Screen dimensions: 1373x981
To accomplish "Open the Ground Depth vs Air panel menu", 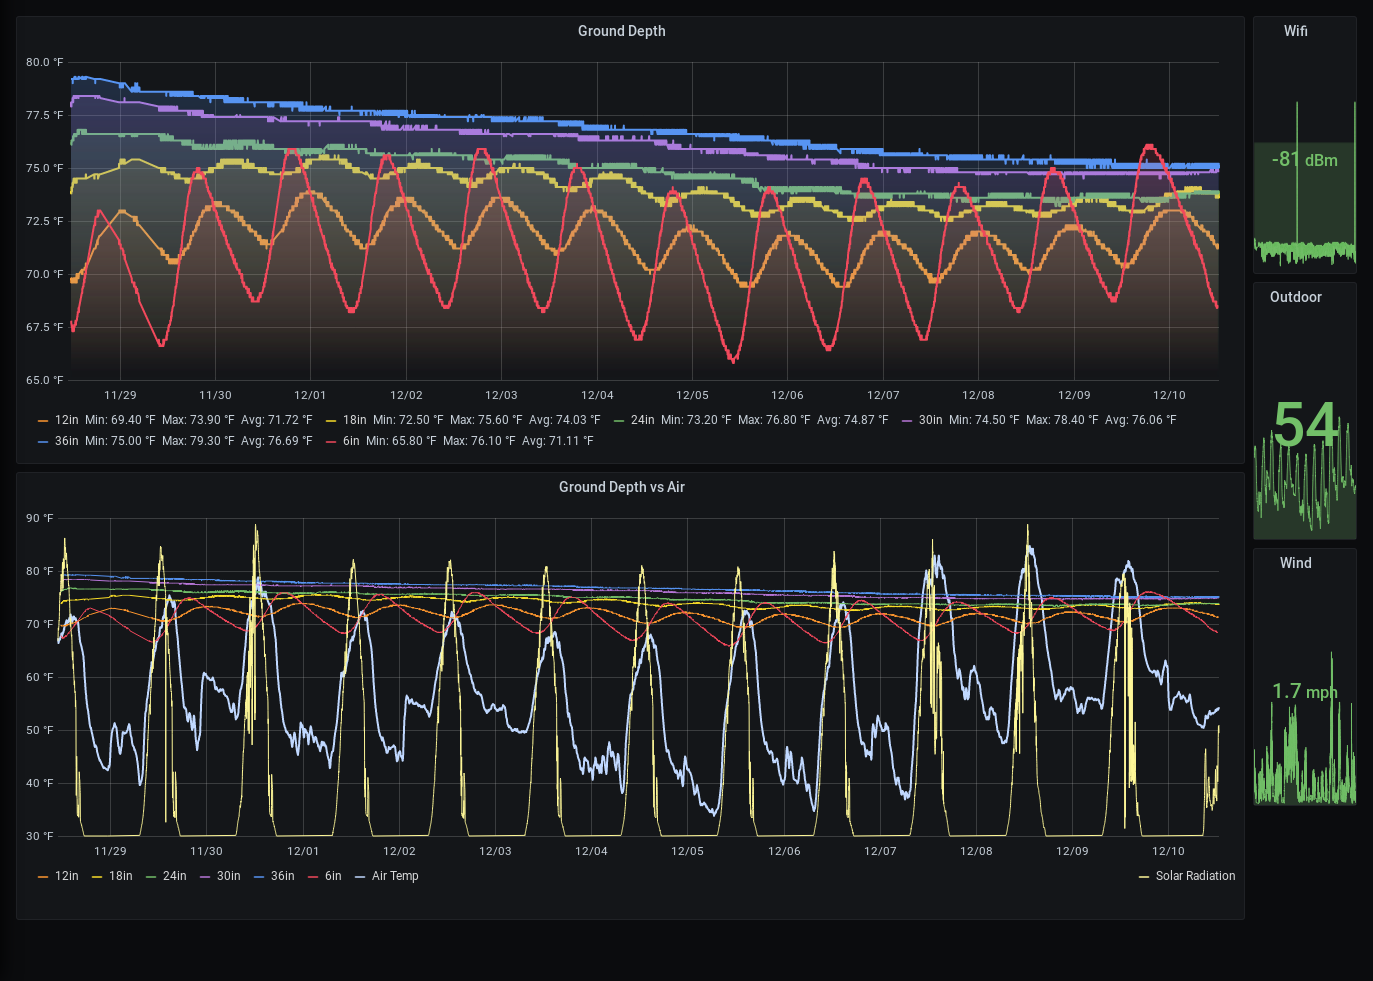I will click(x=621, y=487).
